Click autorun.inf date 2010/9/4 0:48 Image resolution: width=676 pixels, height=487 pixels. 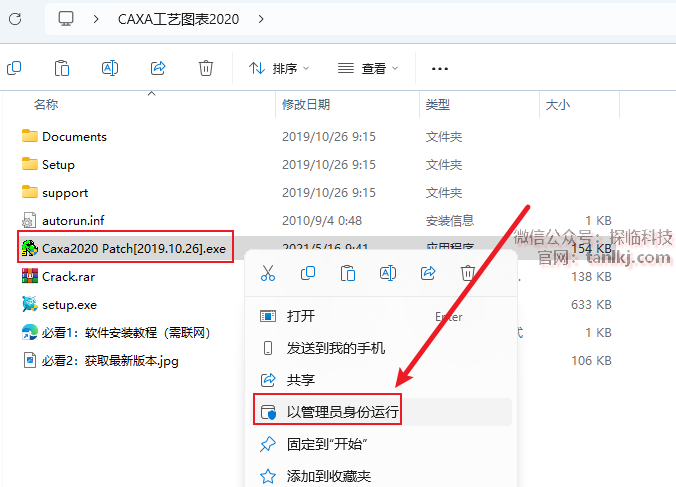pyautogui.click(x=322, y=221)
